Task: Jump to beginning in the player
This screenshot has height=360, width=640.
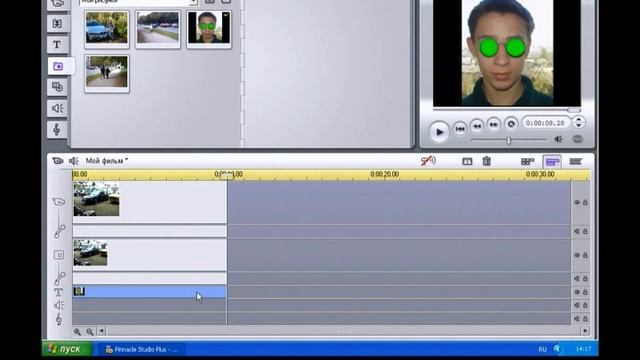Action: point(460,129)
